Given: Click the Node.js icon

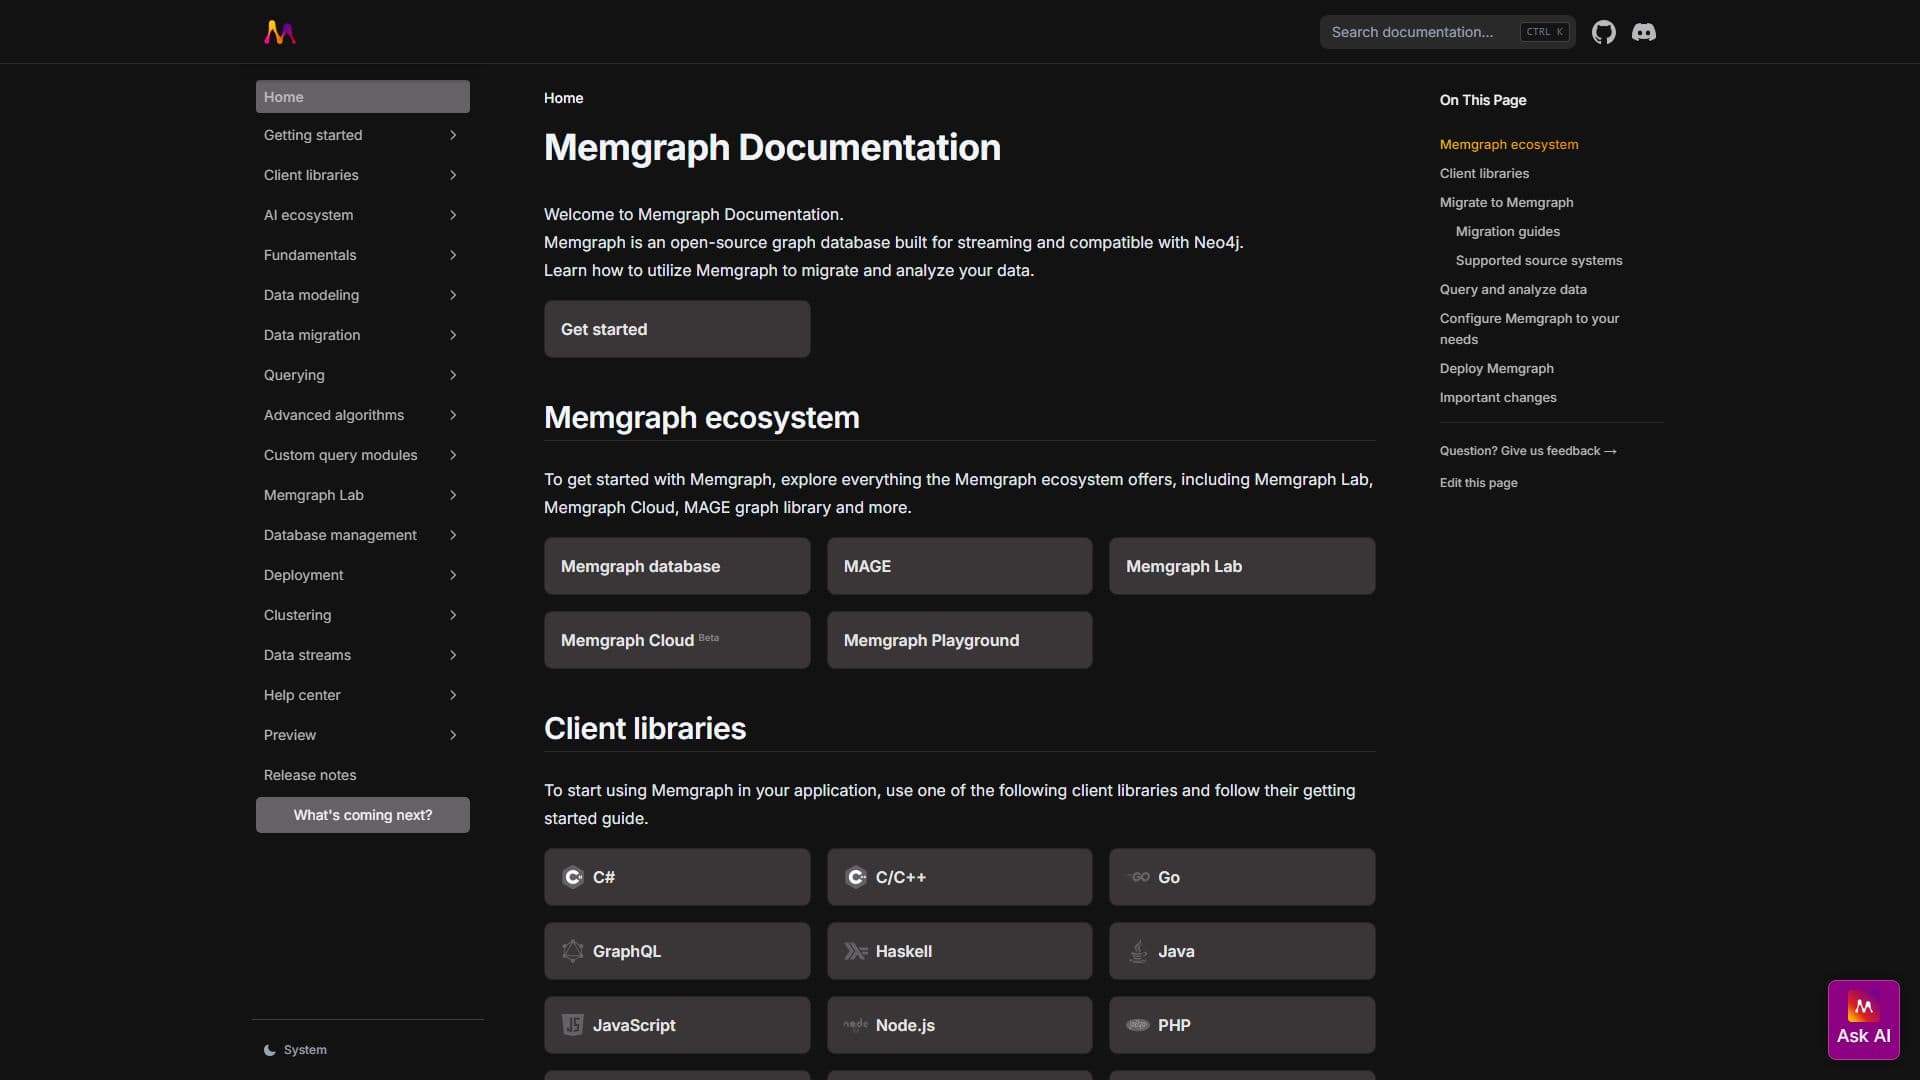Looking at the screenshot, I should (x=856, y=1025).
